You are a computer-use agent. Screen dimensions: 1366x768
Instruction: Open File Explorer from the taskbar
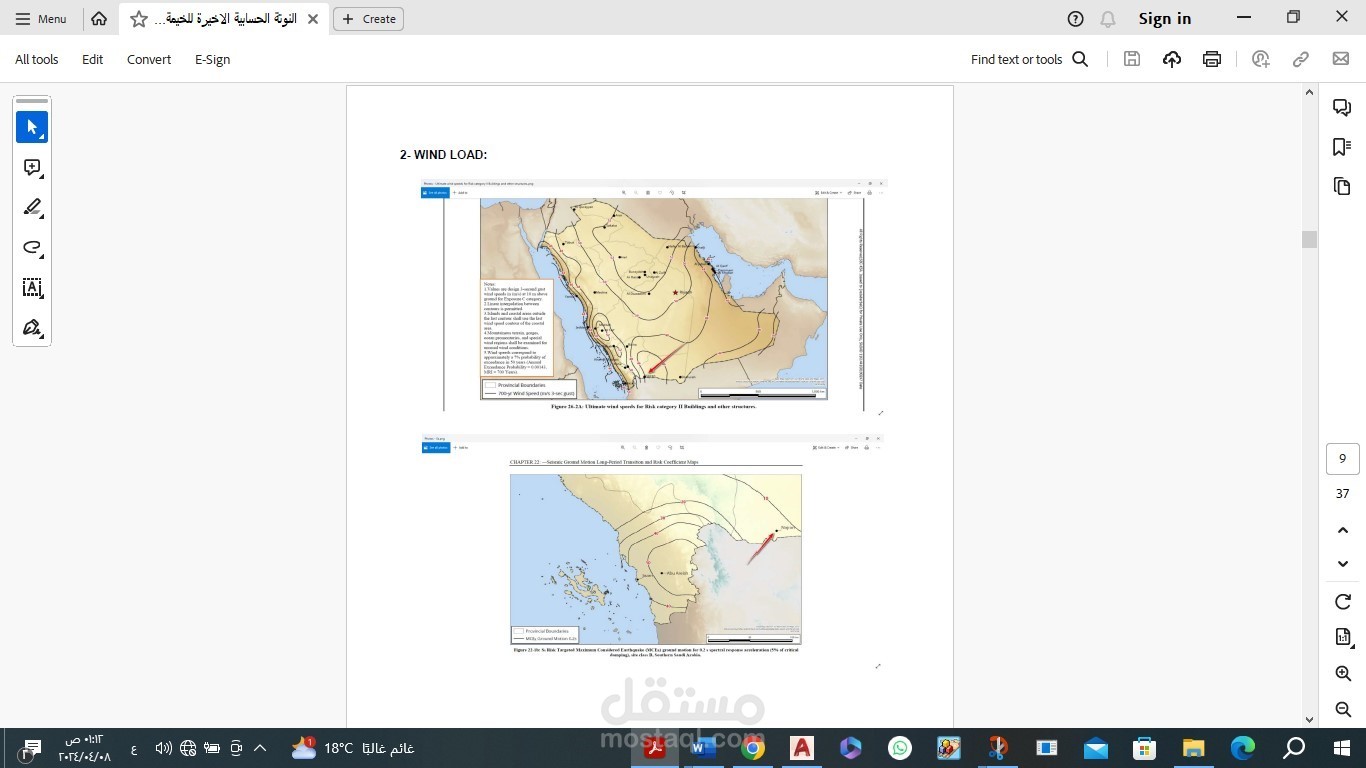point(1194,748)
